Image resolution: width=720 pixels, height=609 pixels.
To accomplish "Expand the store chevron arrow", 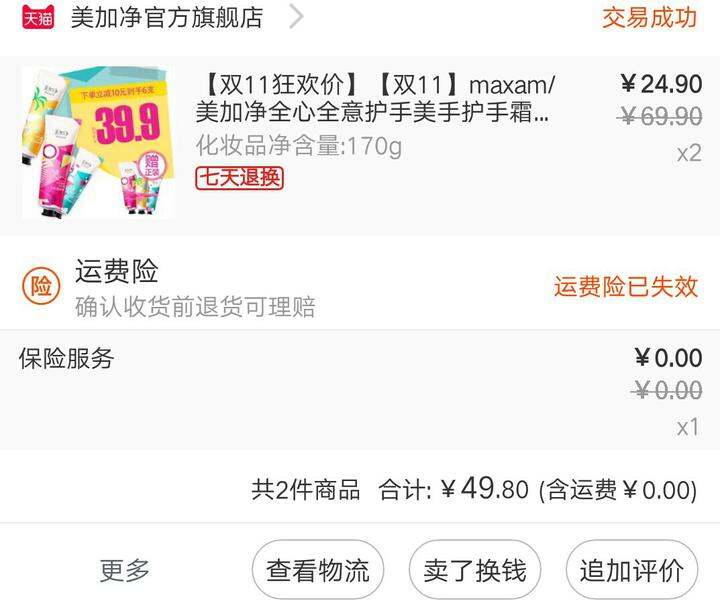I will pyautogui.click(x=296, y=17).
